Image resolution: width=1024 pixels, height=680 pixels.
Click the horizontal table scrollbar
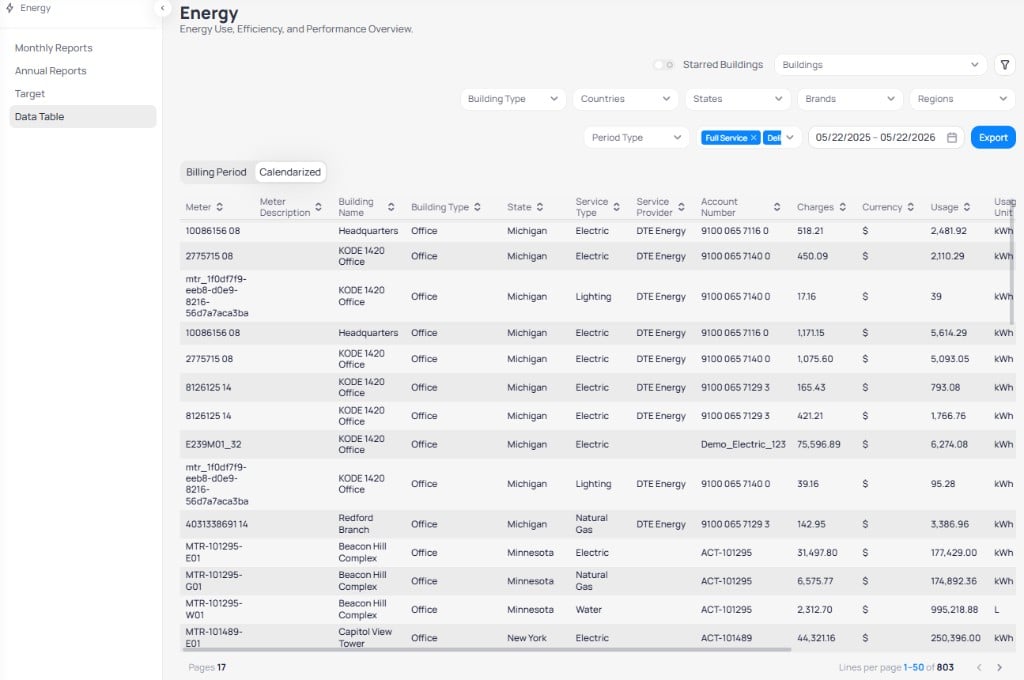coord(487,649)
